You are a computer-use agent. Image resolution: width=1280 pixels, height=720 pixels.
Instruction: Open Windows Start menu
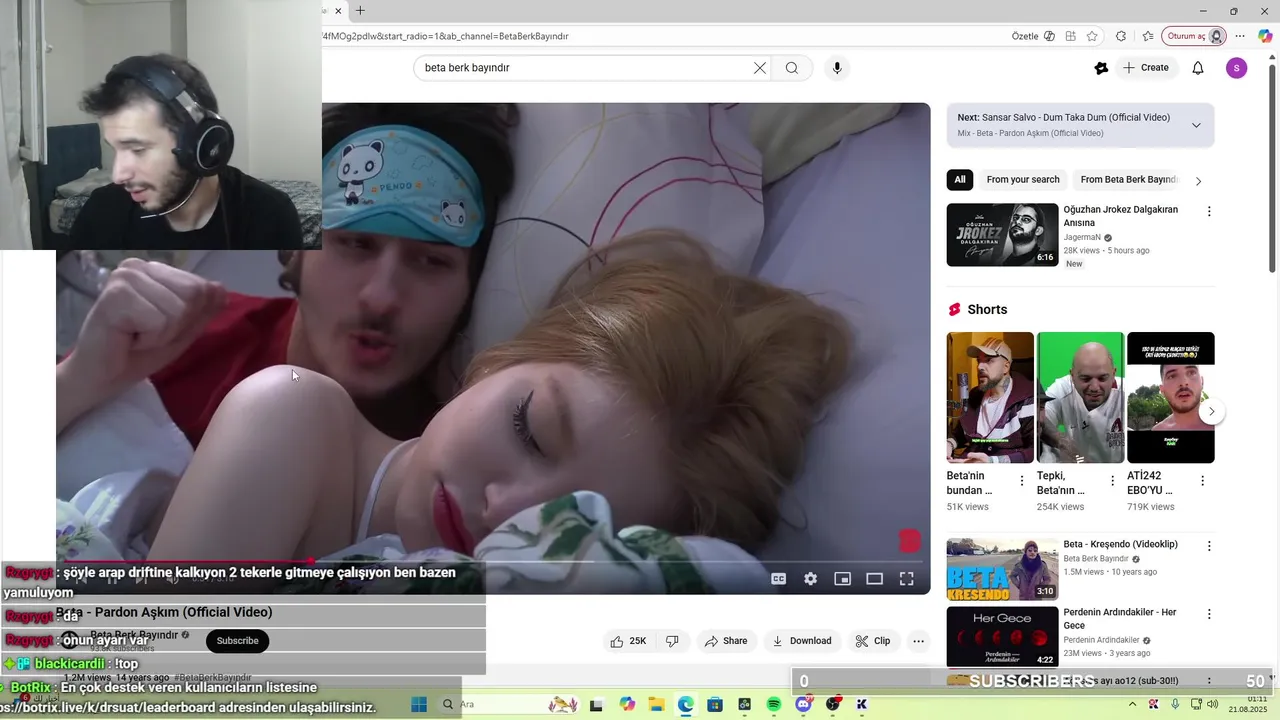[x=419, y=705]
